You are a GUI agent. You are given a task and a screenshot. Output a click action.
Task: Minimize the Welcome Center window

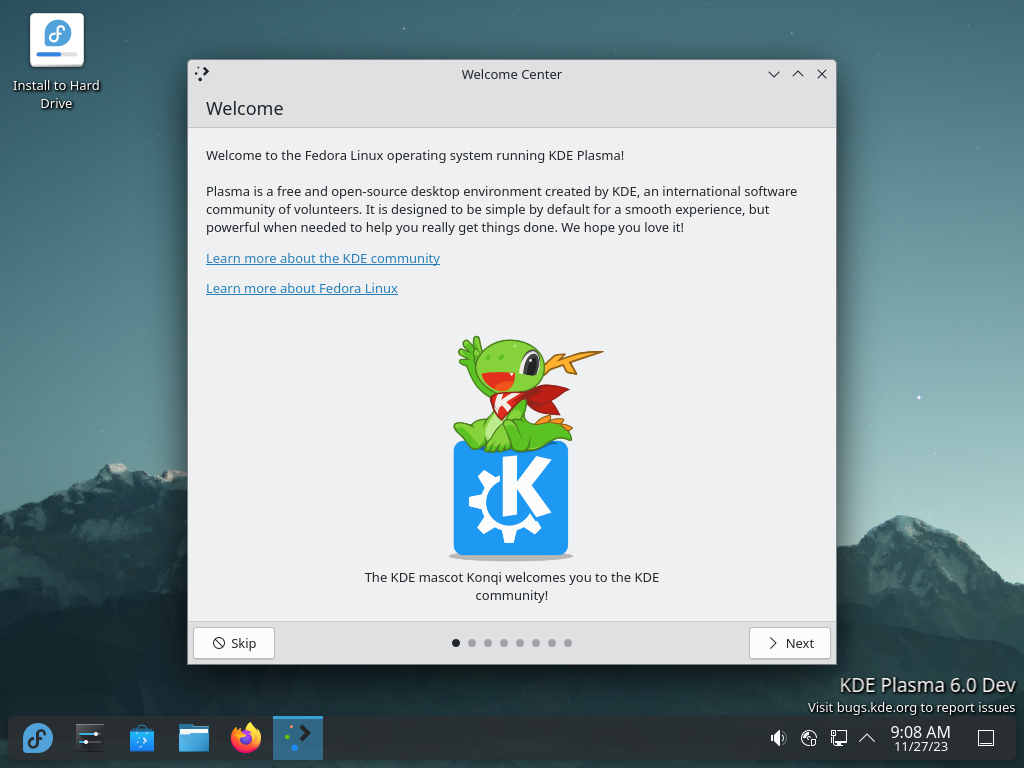coord(774,74)
